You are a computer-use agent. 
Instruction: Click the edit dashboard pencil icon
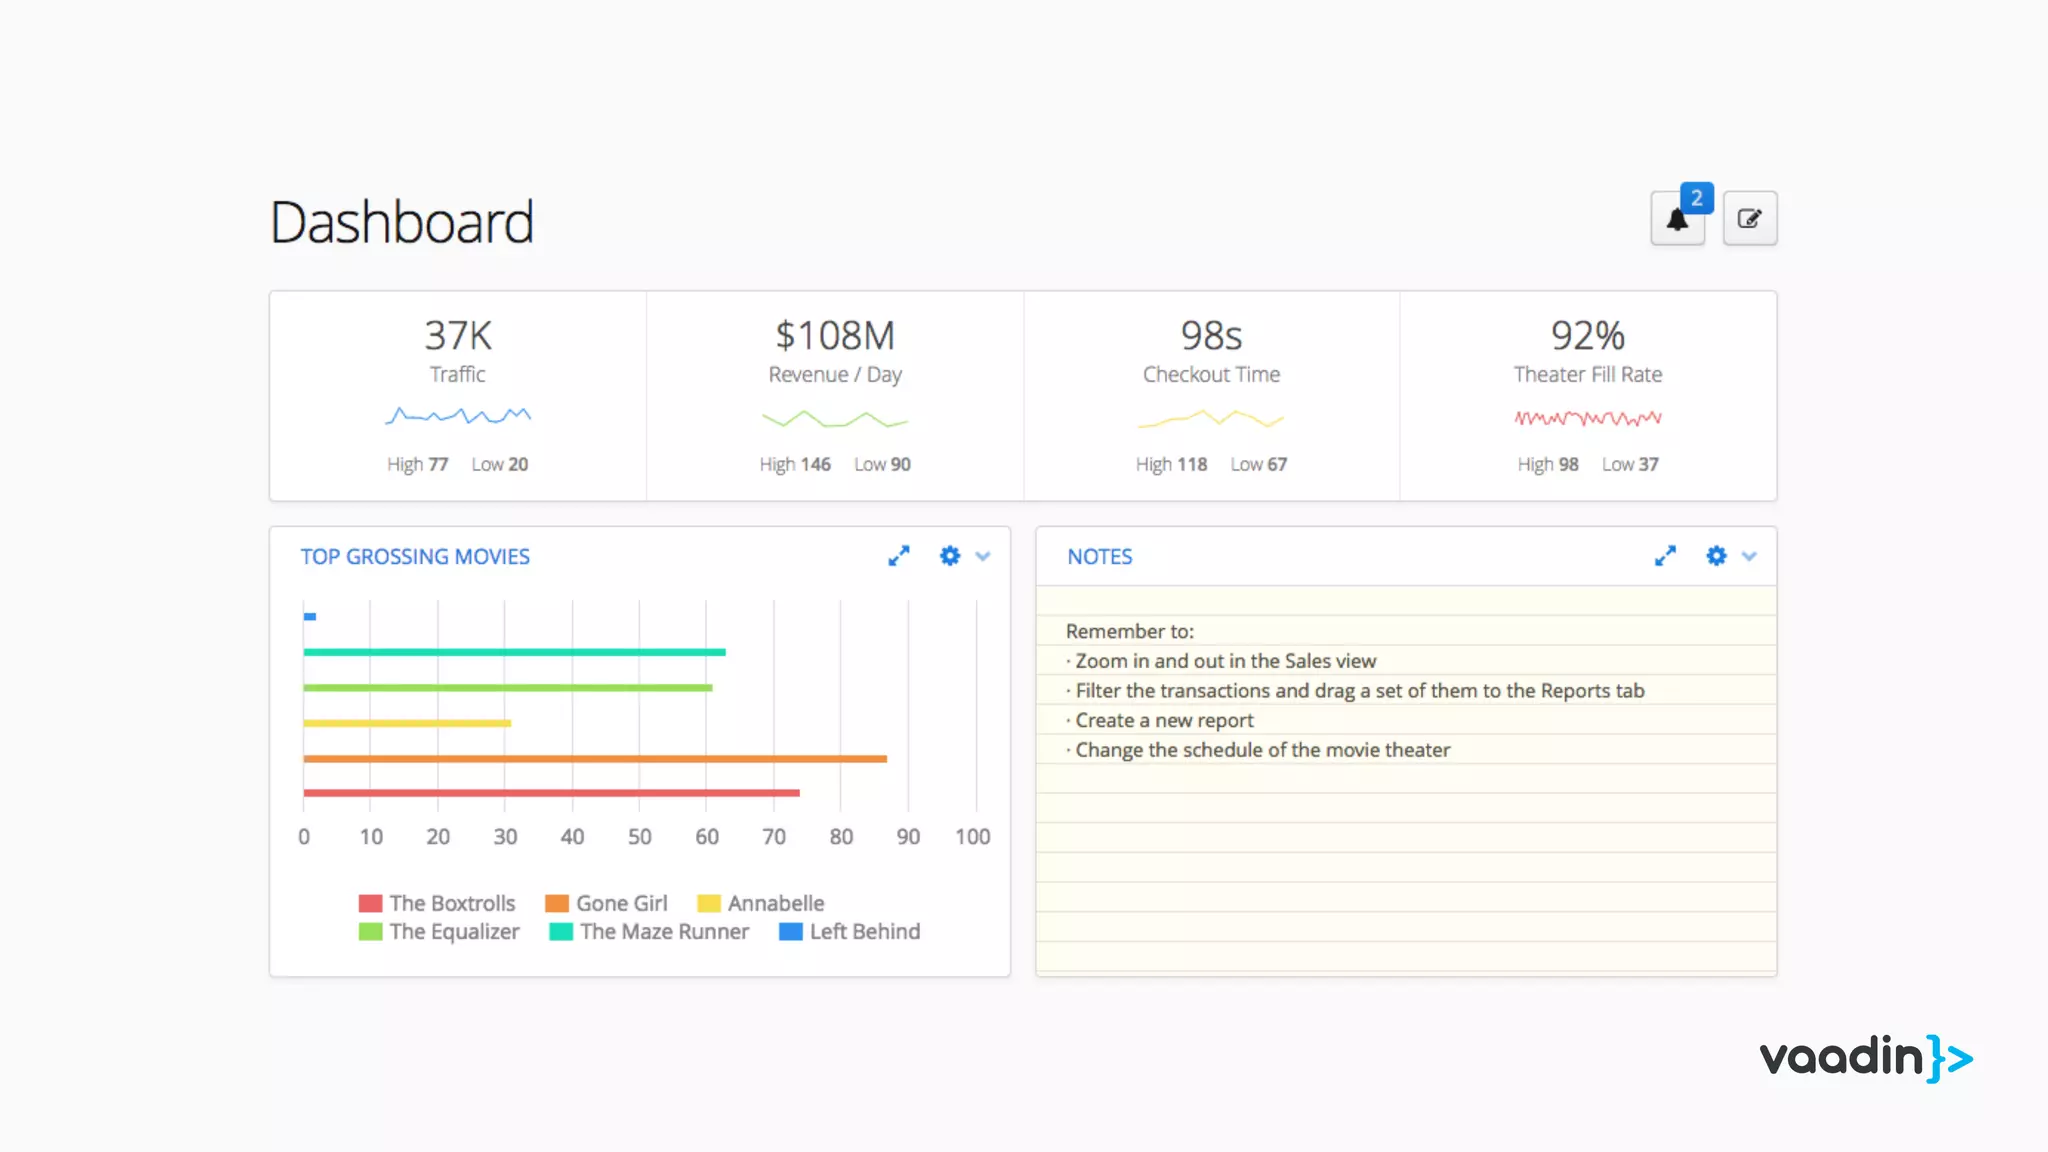click(x=1749, y=219)
